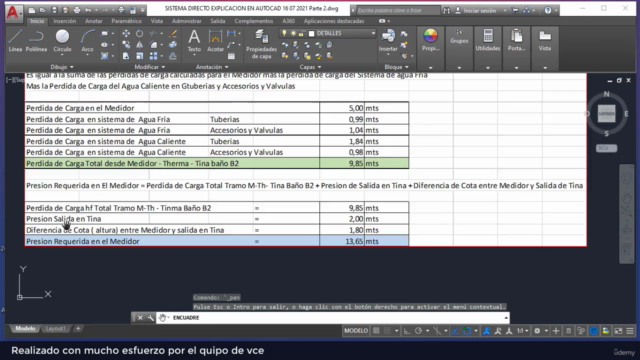This screenshot has height=360, width=640.
Task: Expand the Capas panel
Action: (x=310, y=67)
